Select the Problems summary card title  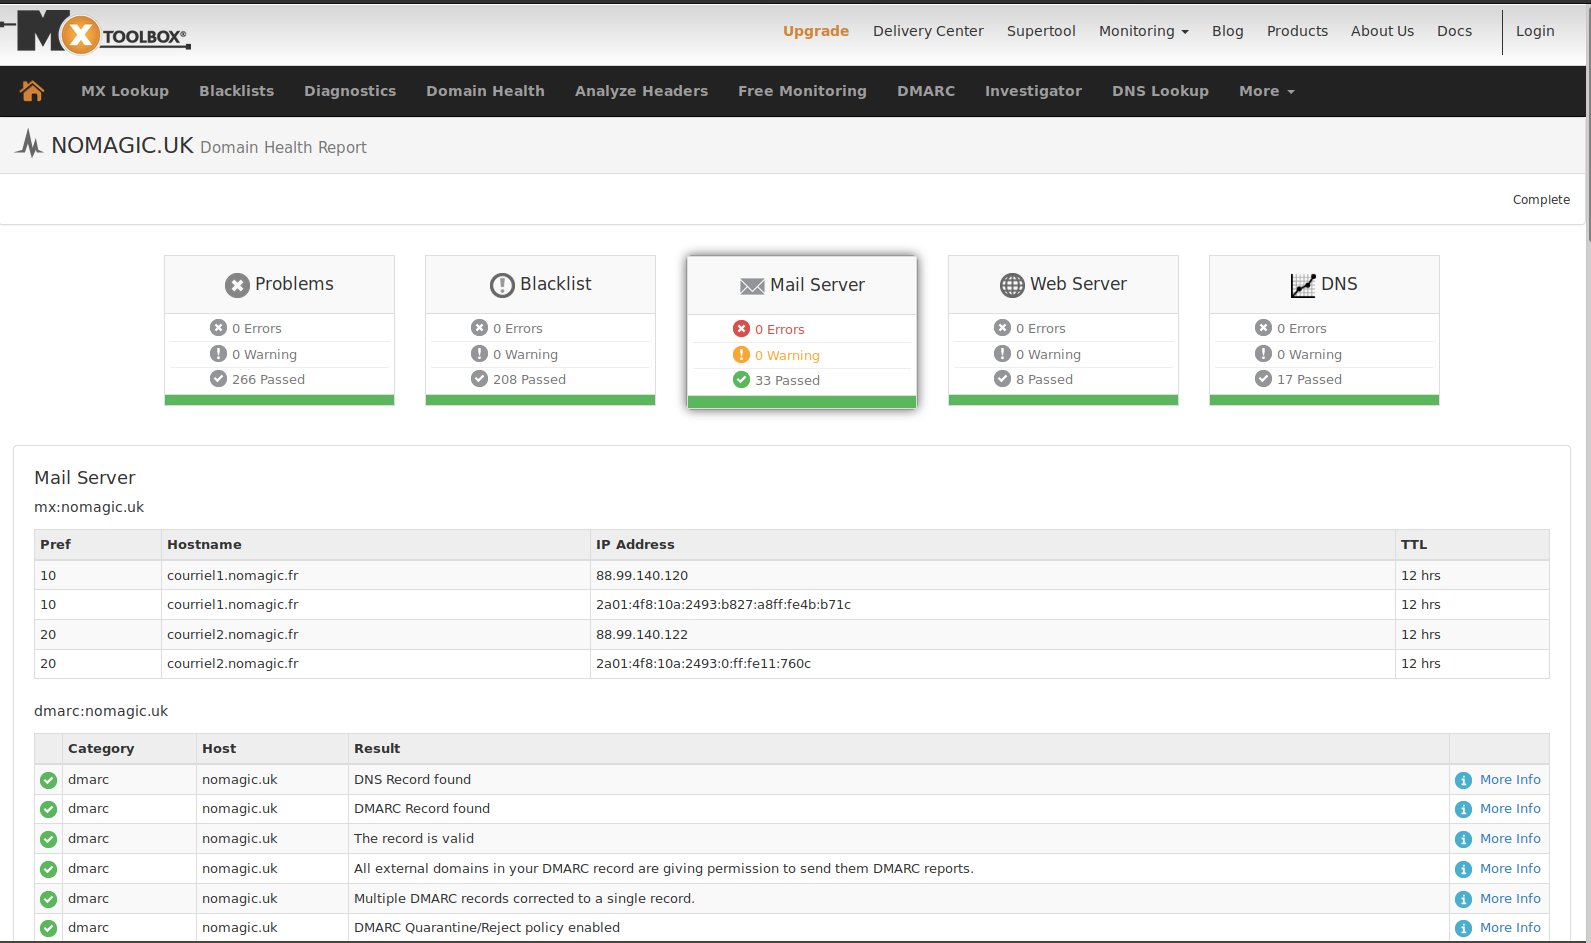pyautogui.click(x=294, y=284)
